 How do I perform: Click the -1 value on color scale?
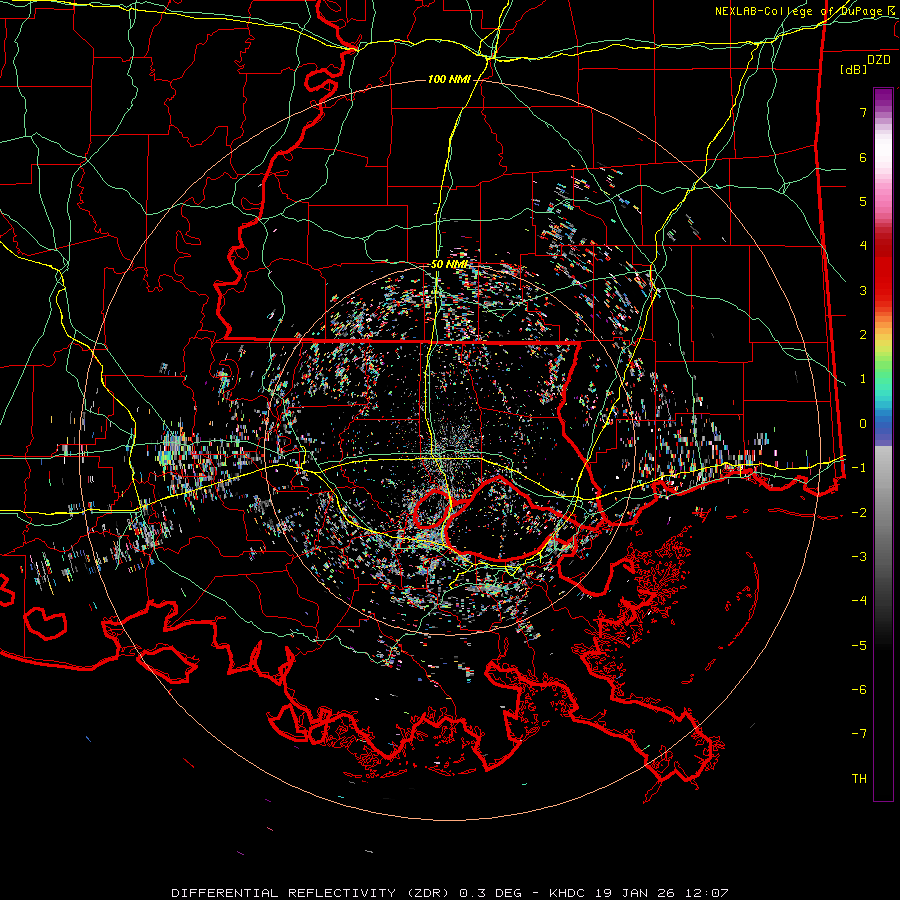click(x=859, y=468)
